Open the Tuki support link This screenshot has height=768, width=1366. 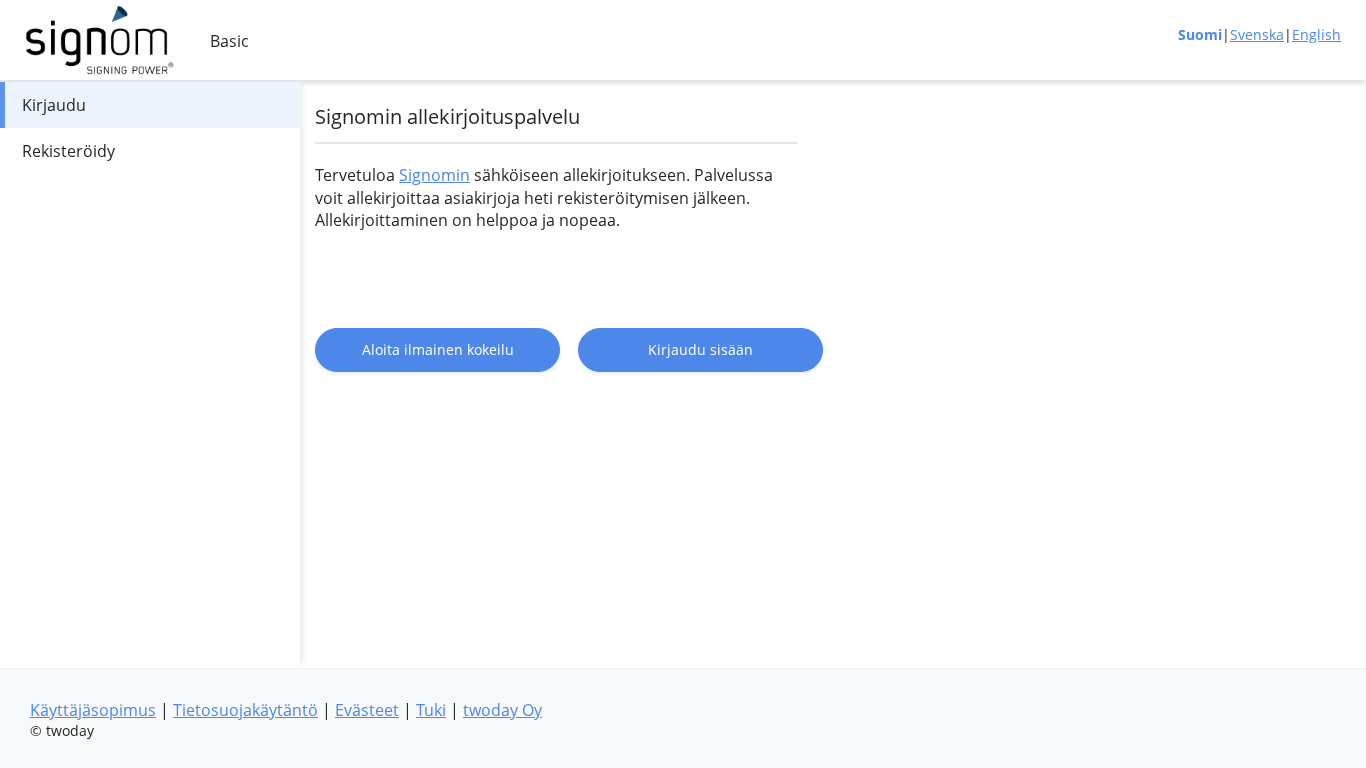(431, 710)
